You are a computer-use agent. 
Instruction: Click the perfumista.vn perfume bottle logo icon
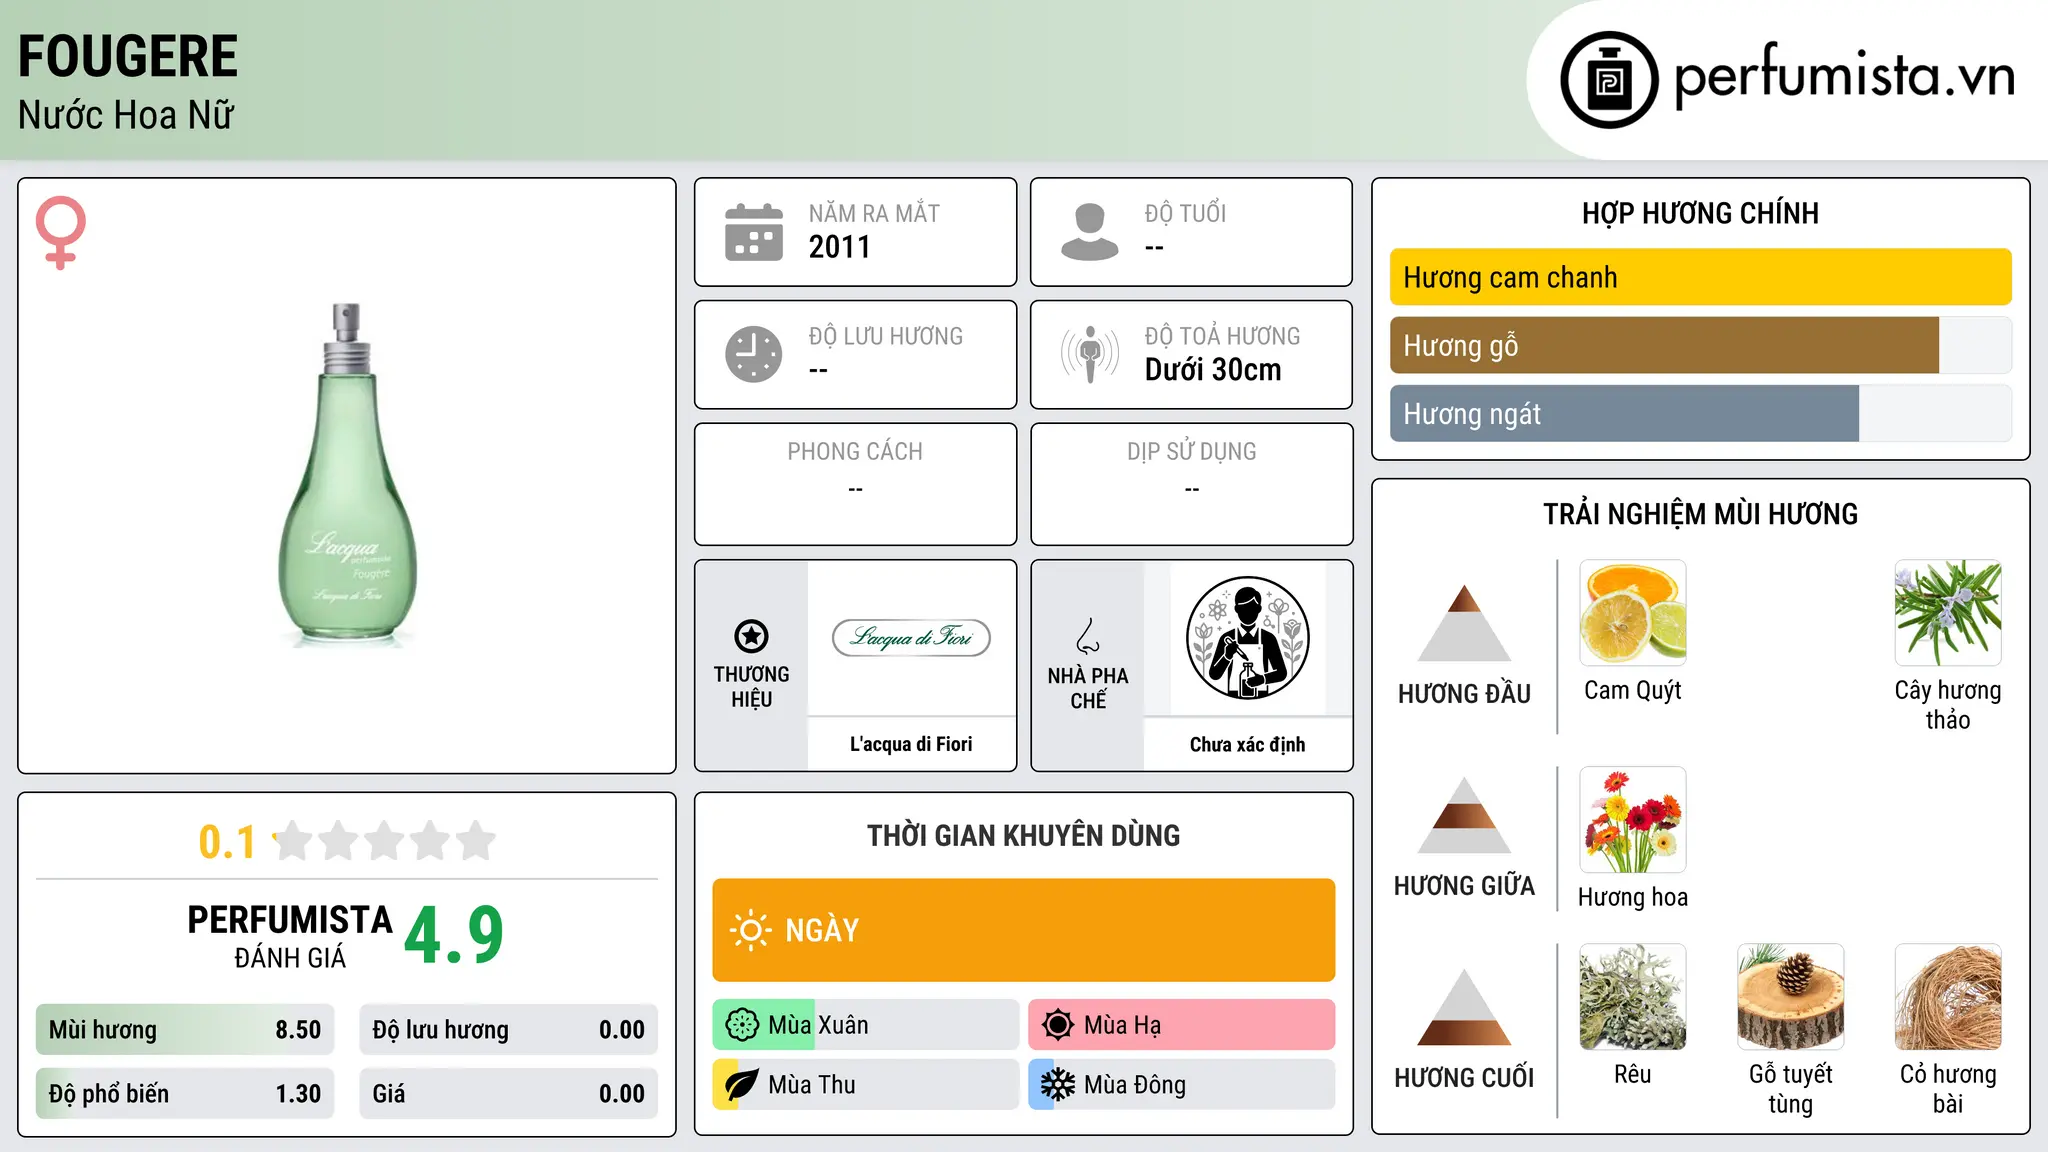(x=1609, y=80)
